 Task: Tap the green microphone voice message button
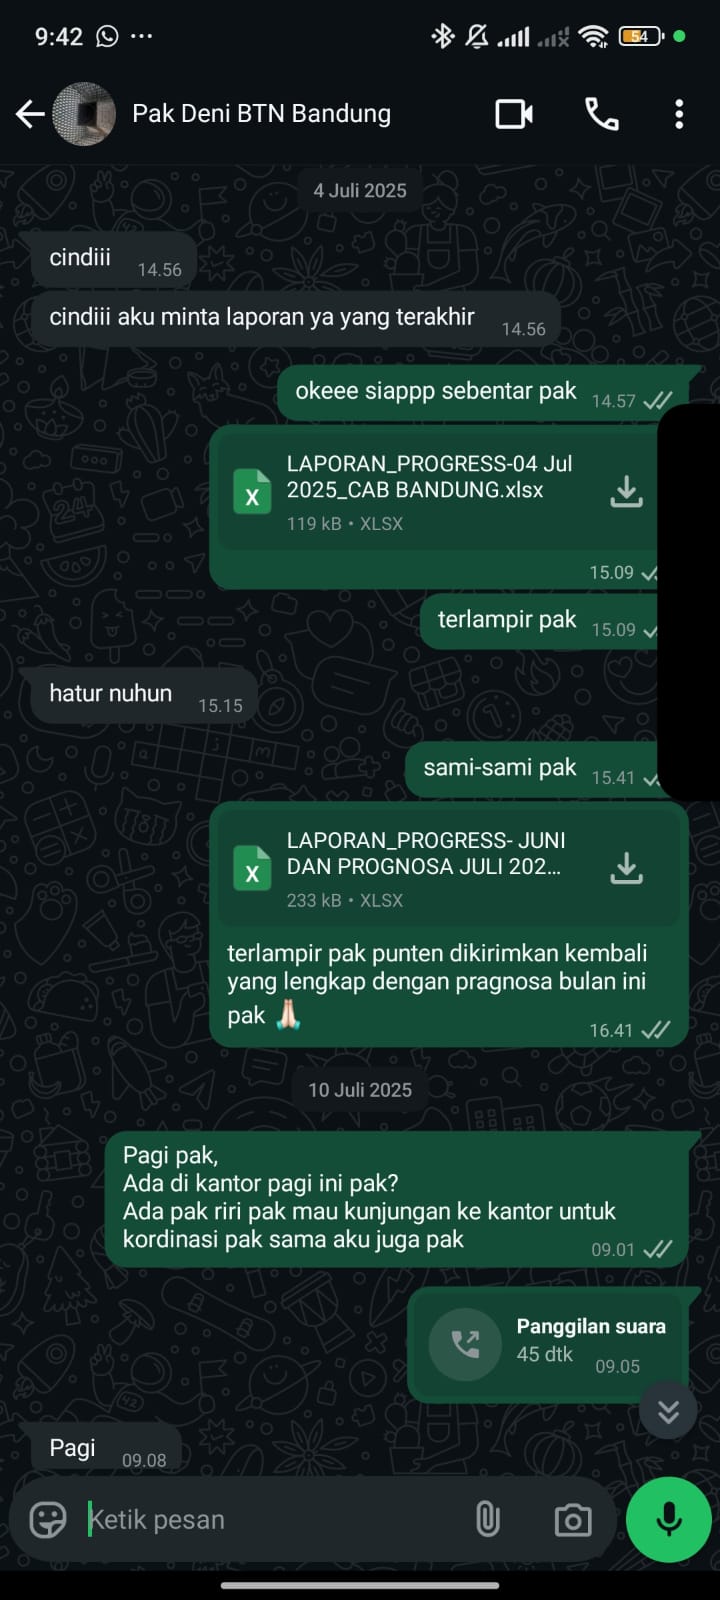(x=669, y=1519)
